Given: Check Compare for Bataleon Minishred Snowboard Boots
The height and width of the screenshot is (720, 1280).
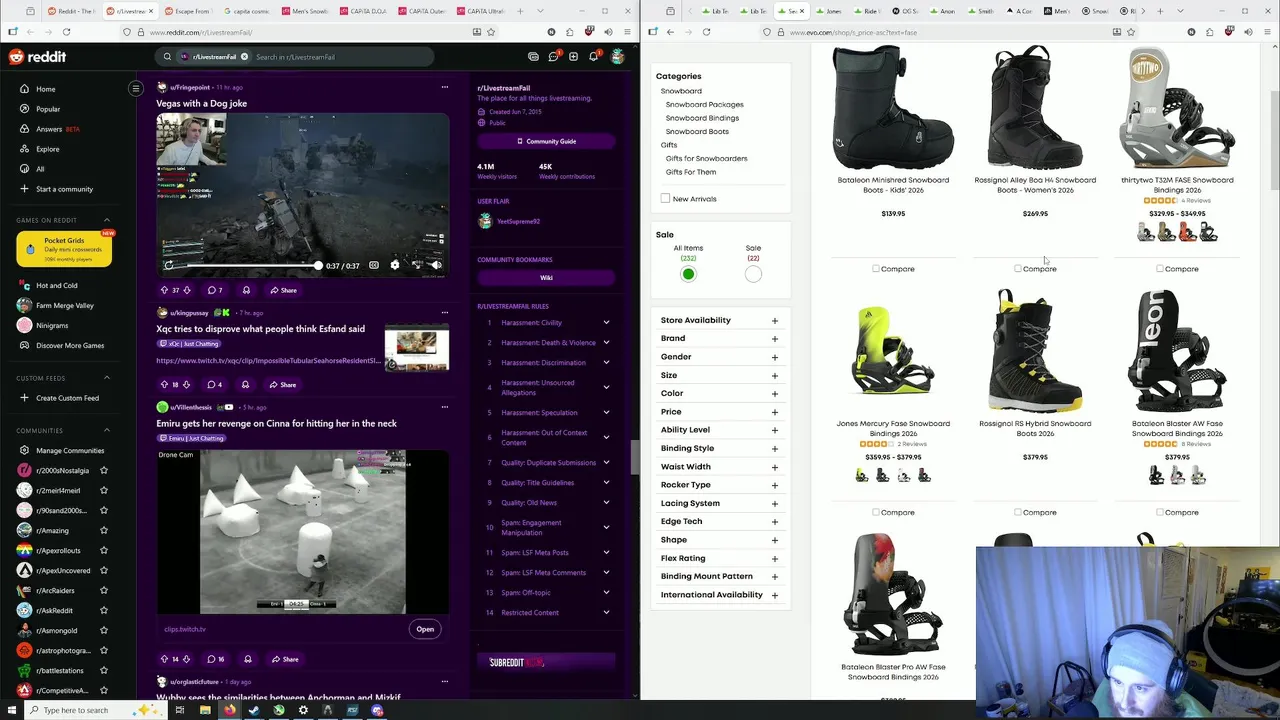Looking at the screenshot, I should [x=876, y=269].
